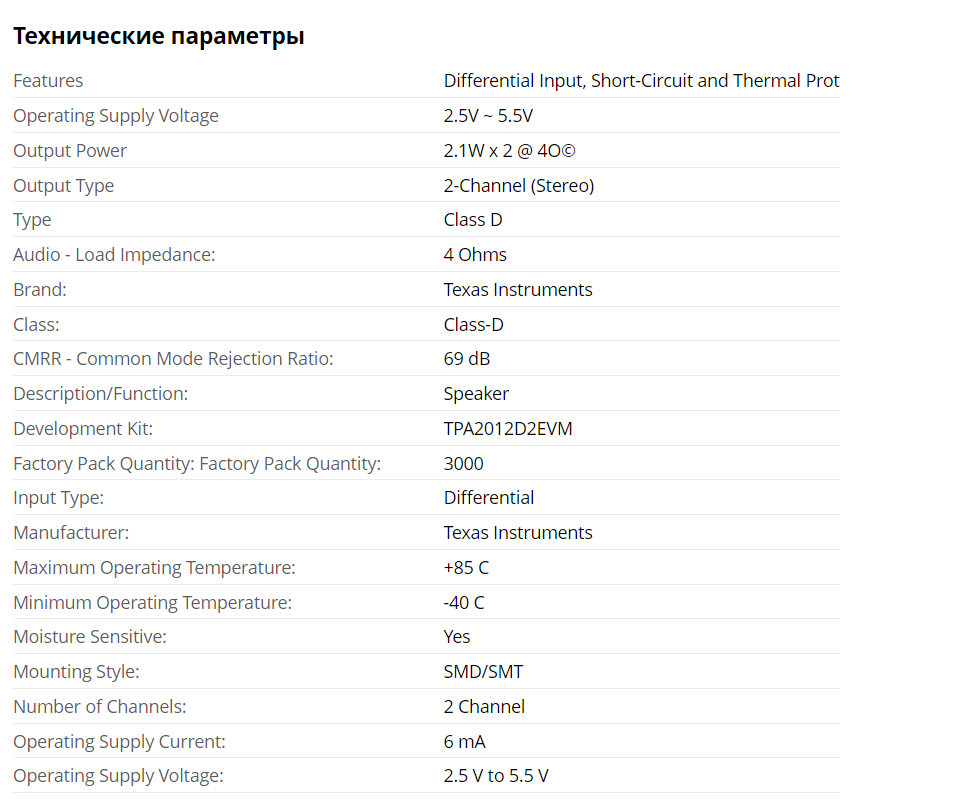Click the -40 C minimum temperature value
Screen dimensions: 969x800
(464, 603)
